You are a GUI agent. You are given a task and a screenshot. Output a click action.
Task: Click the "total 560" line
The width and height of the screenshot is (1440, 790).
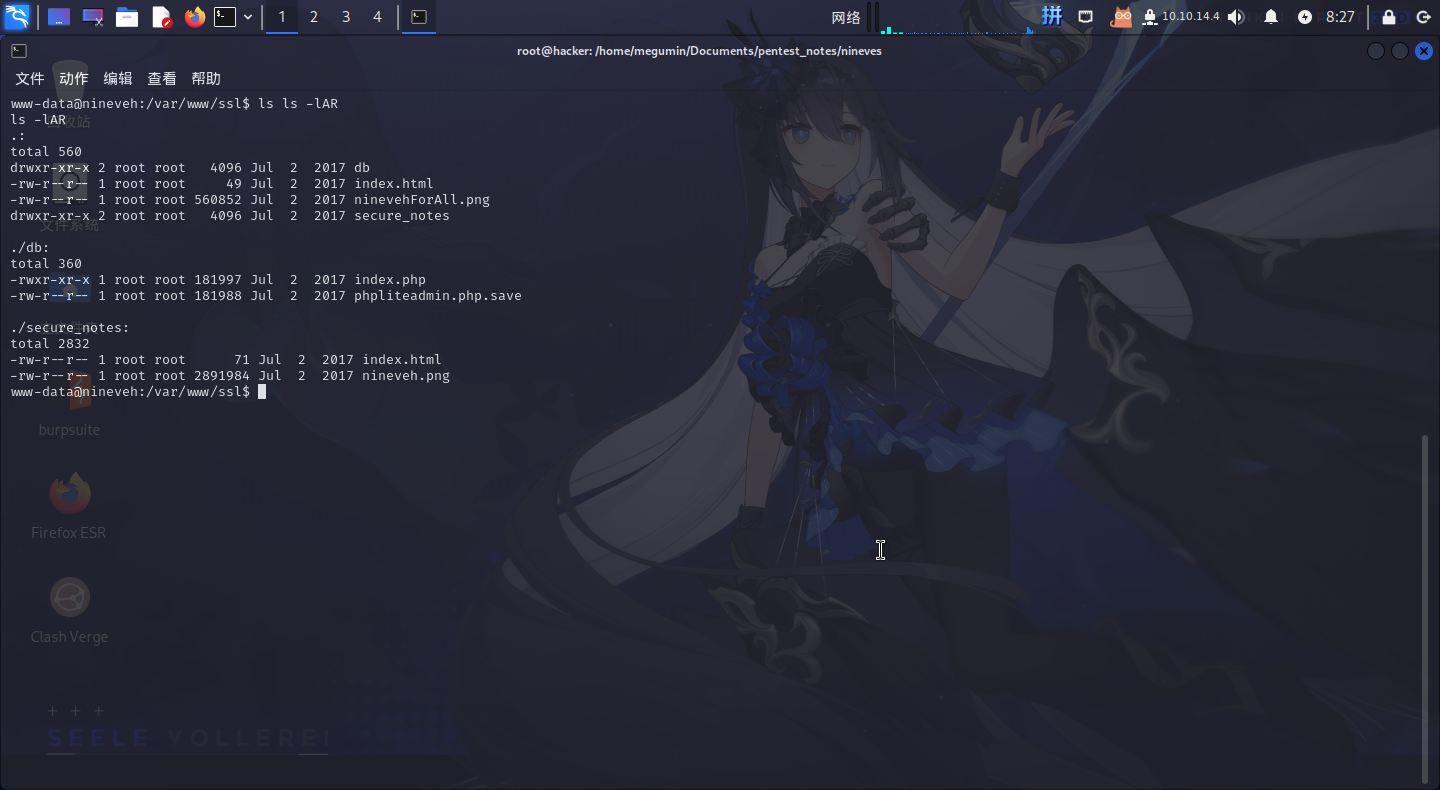46,152
